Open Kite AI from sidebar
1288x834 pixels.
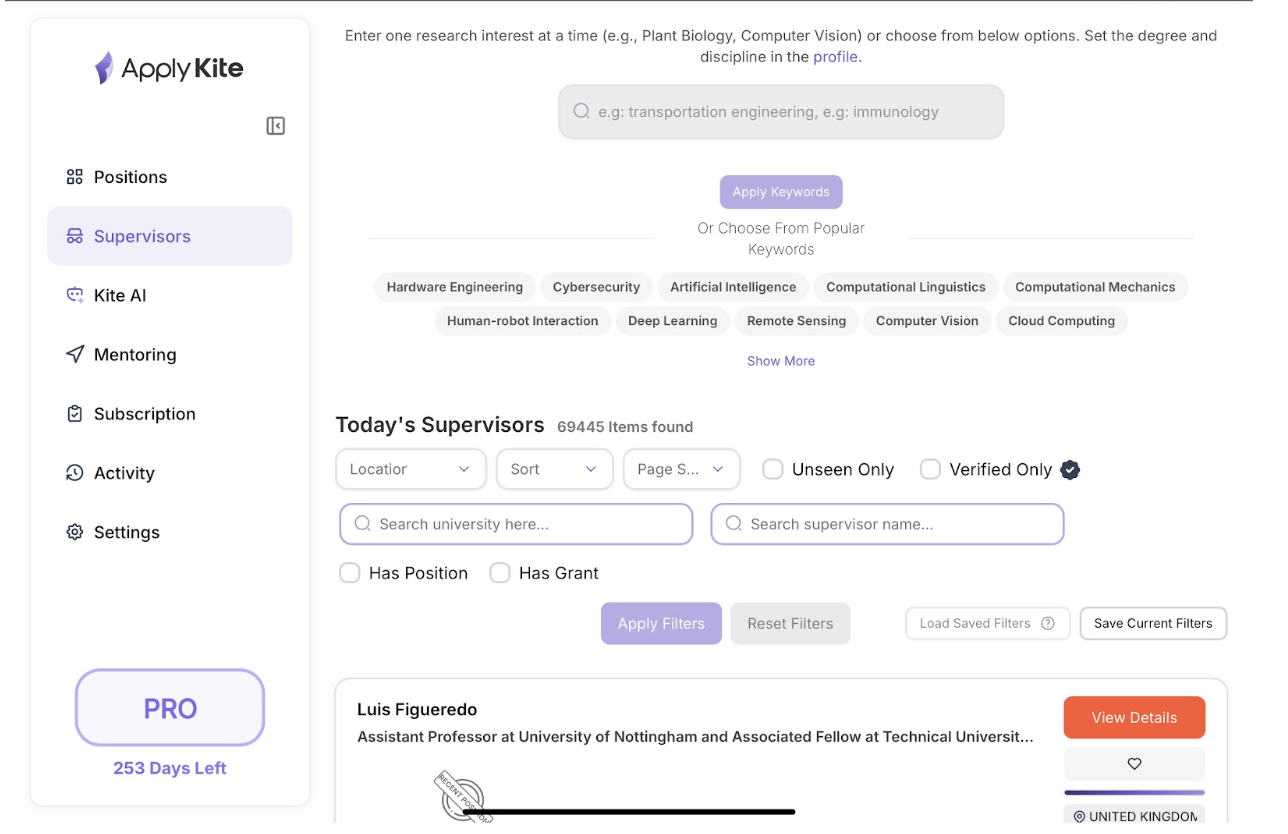click(120, 295)
